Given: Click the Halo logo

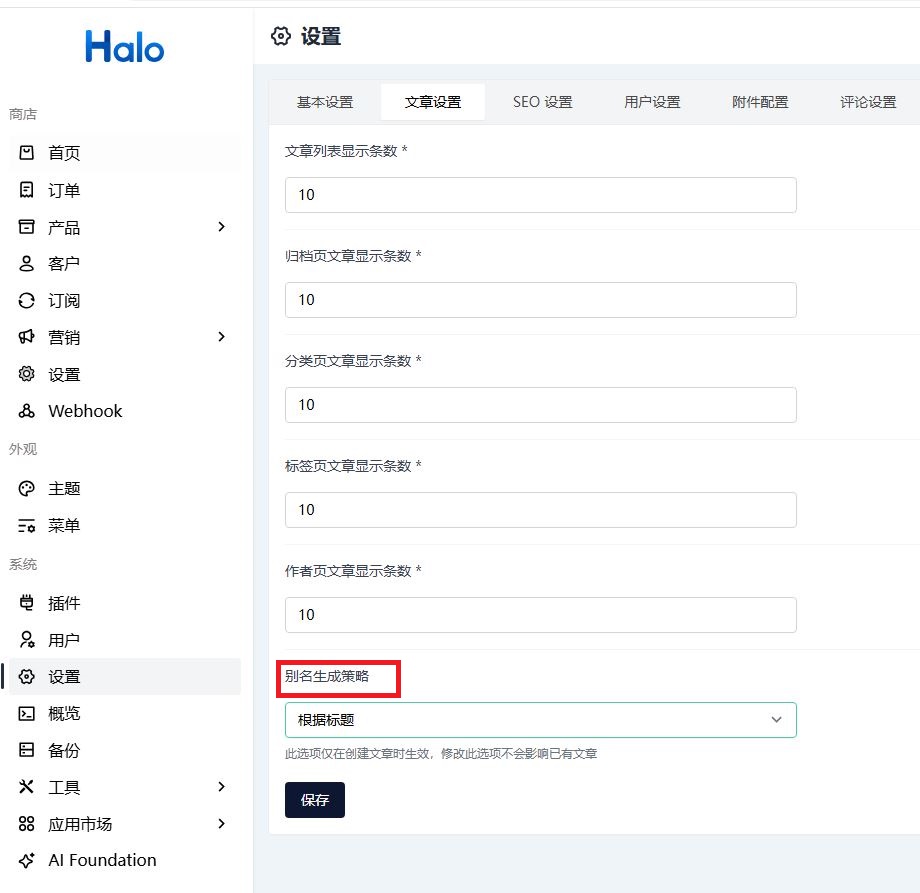Looking at the screenshot, I should pos(125,47).
